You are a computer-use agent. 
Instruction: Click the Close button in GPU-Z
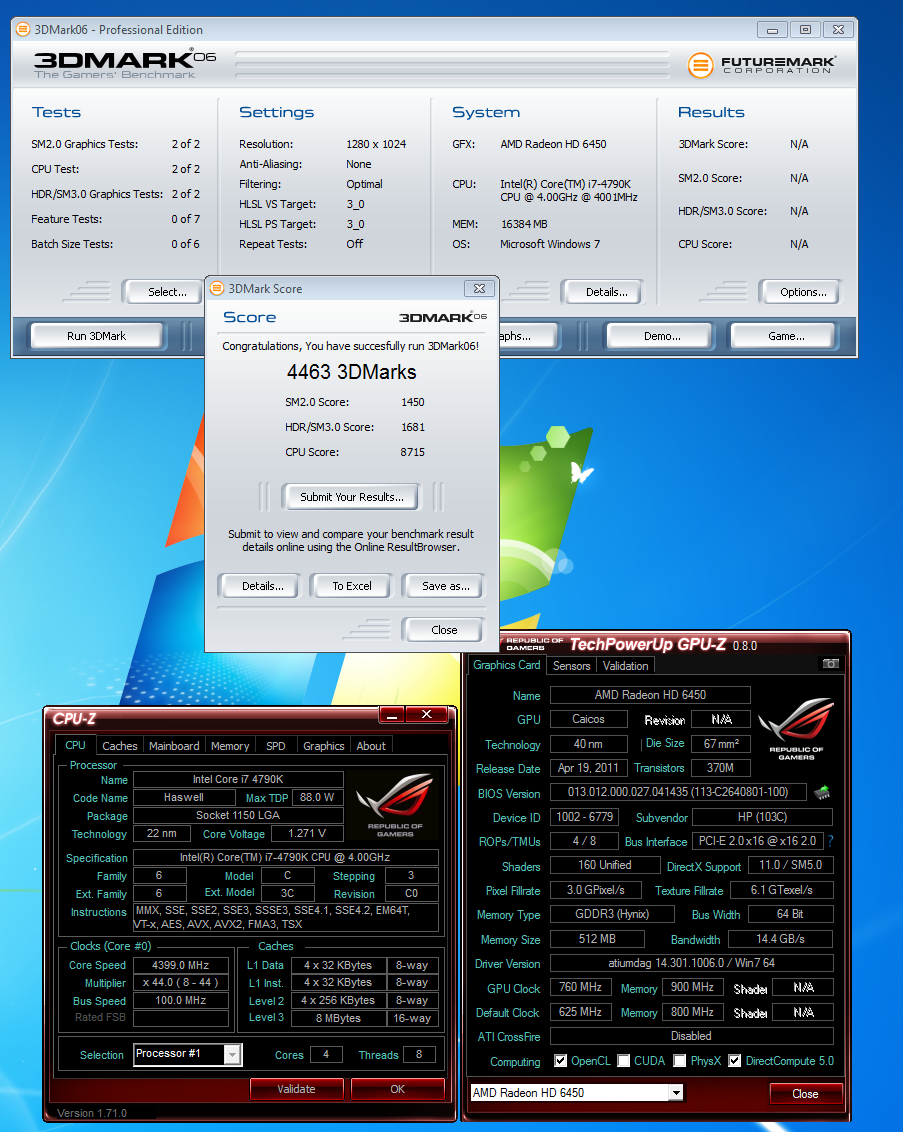[x=806, y=1093]
